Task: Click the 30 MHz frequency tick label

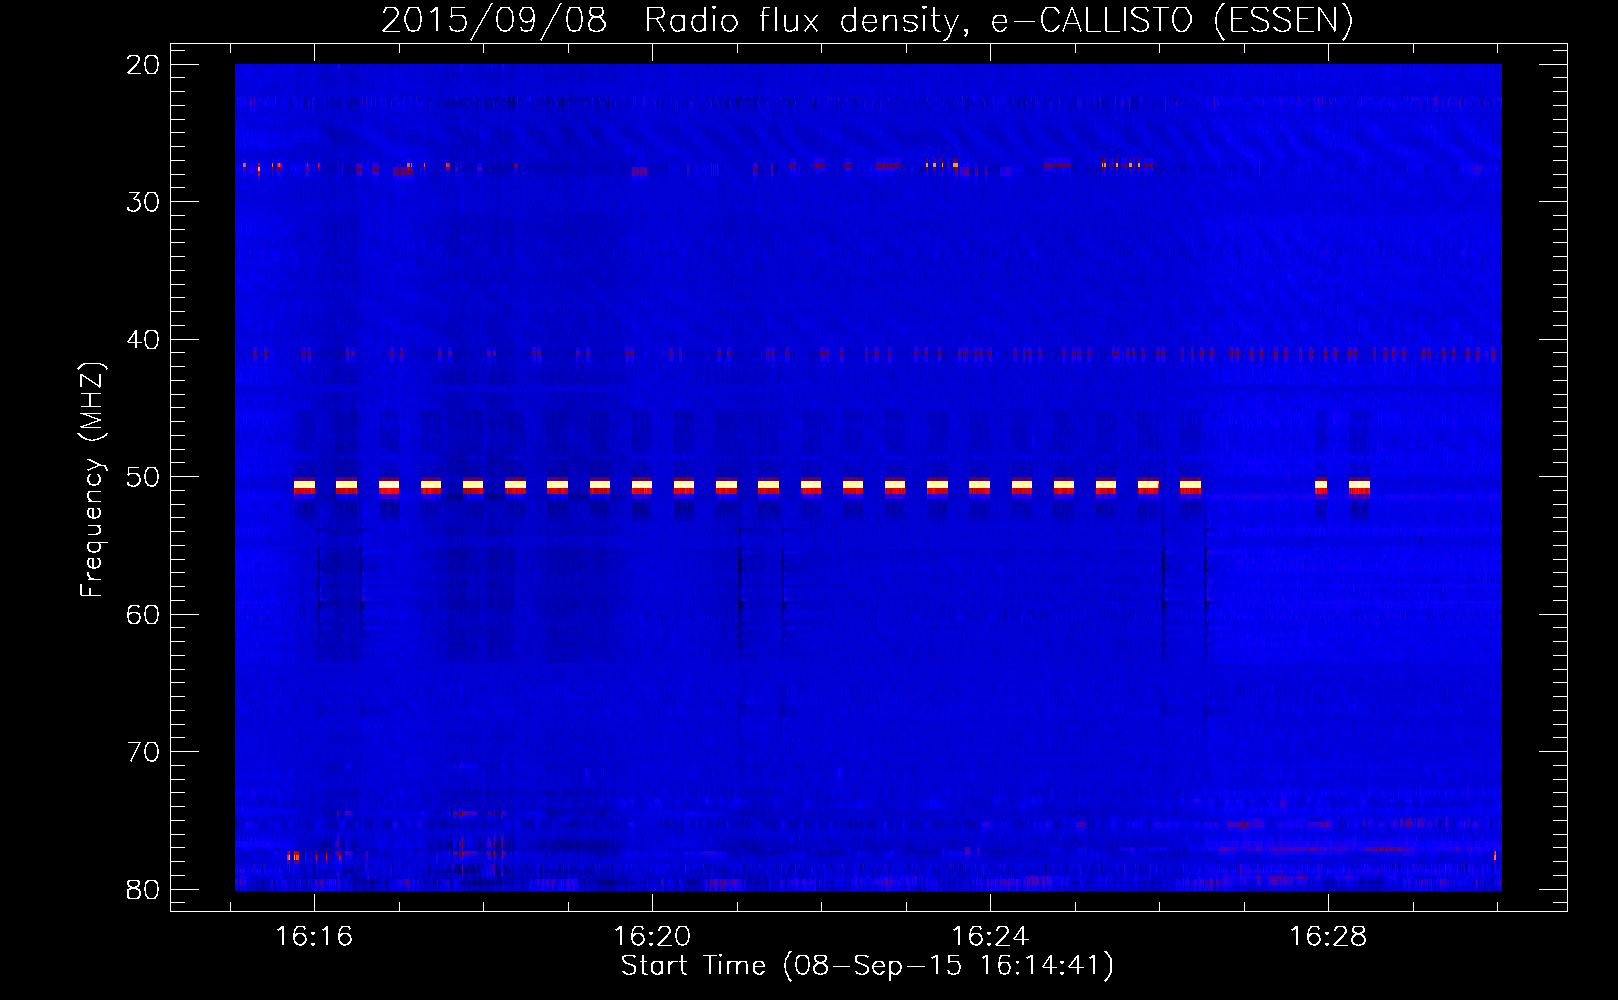Action: point(143,202)
